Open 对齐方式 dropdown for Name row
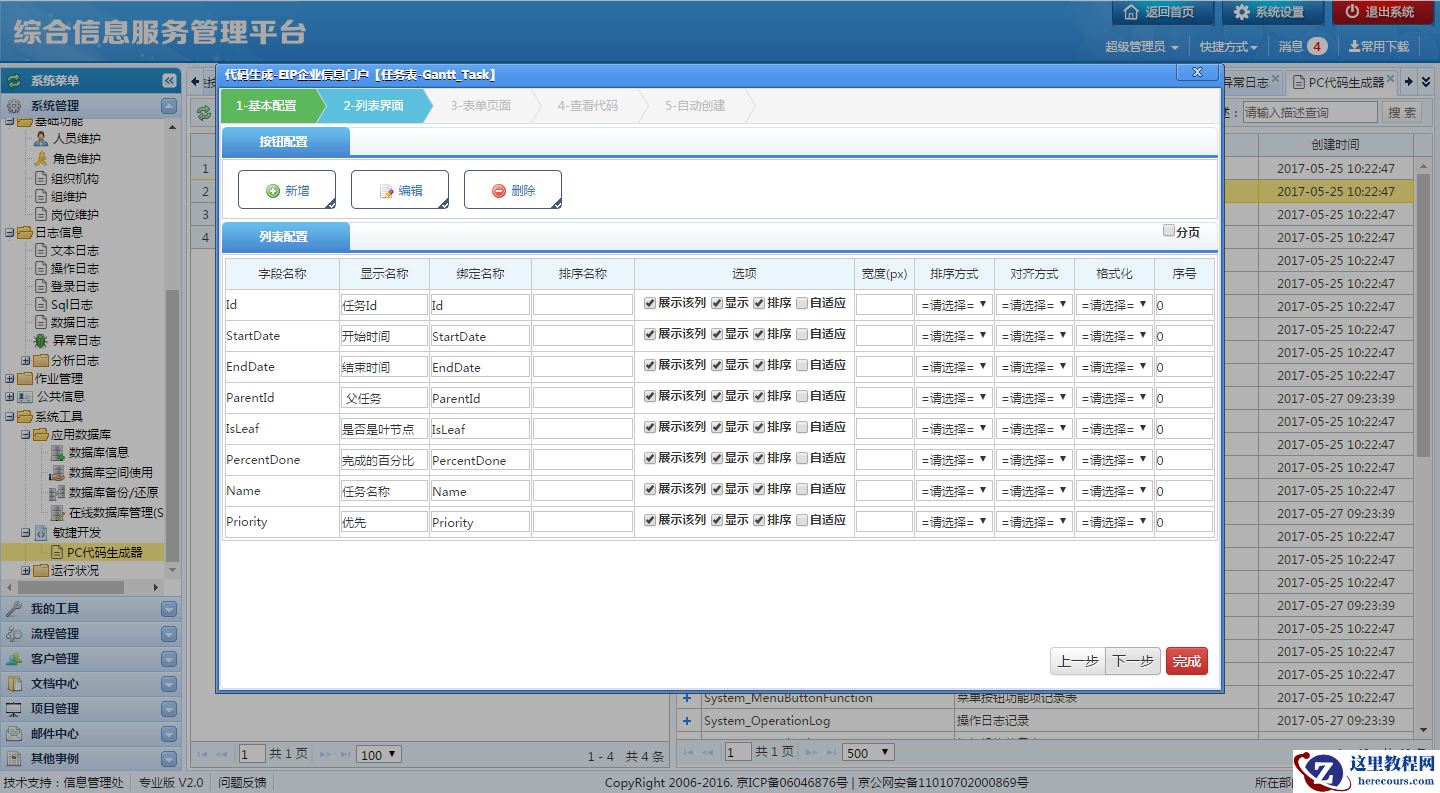Screen dimensions: 1440x793 (x=1034, y=491)
